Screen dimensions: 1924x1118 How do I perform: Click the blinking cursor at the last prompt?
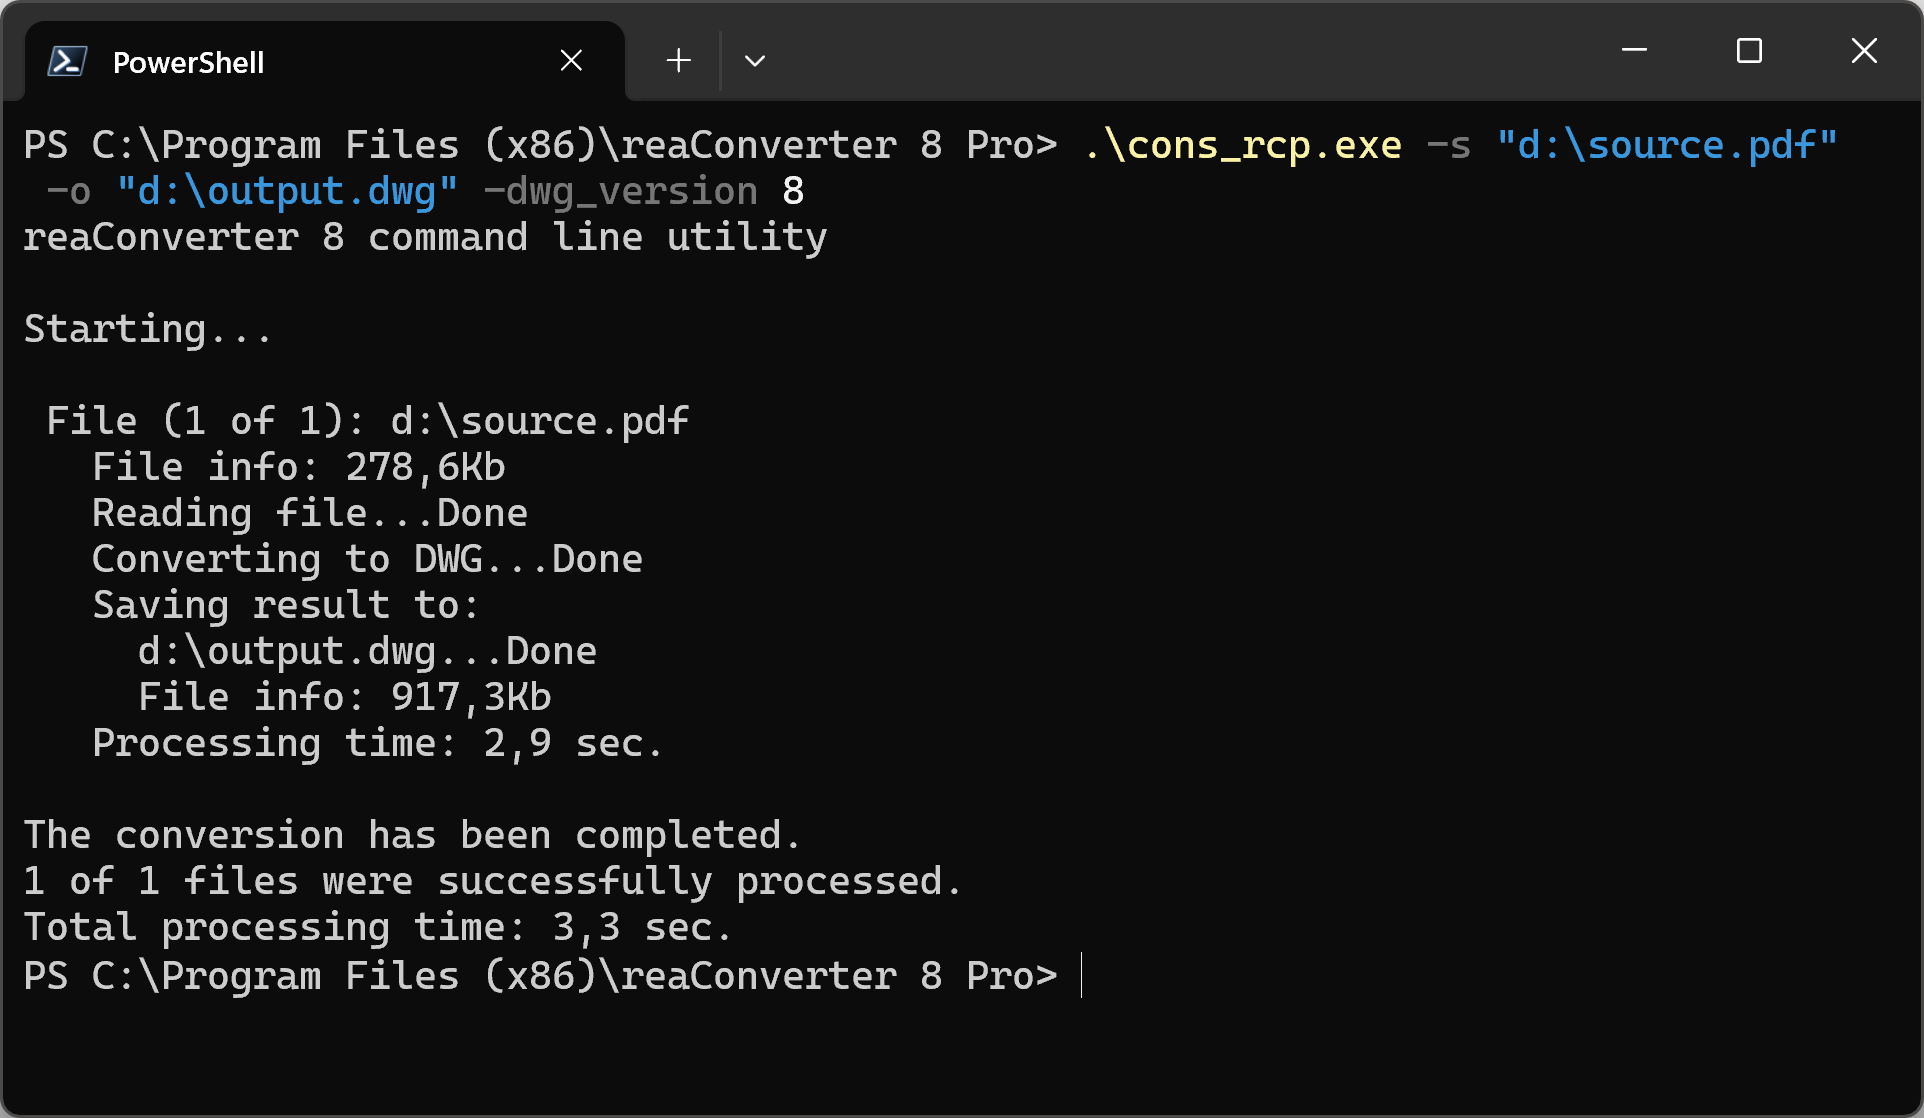pyautogui.click(x=1082, y=975)
